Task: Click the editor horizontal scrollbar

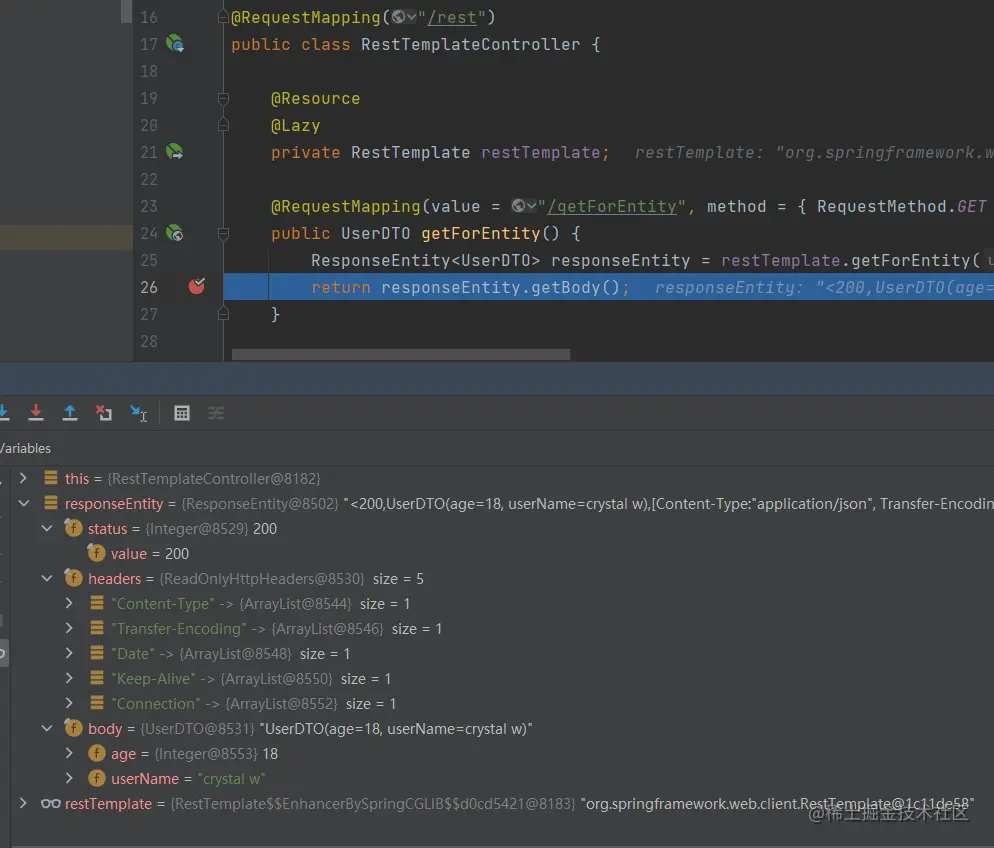Action: pyautogui.click(x=400, y=354)
